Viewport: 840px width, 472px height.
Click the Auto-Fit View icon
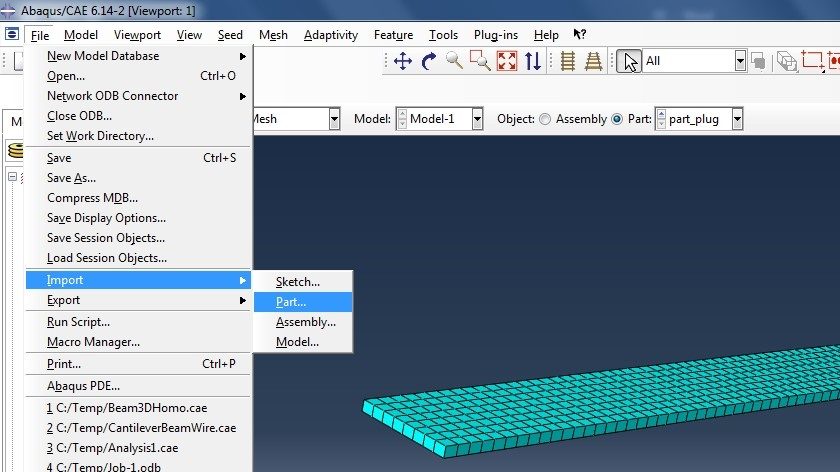(x=507, y=61)
